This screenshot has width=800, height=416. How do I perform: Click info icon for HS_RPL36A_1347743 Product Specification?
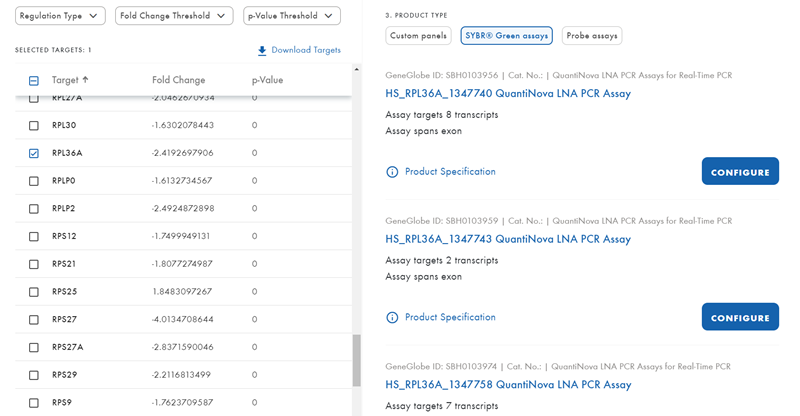click(392, 317)
